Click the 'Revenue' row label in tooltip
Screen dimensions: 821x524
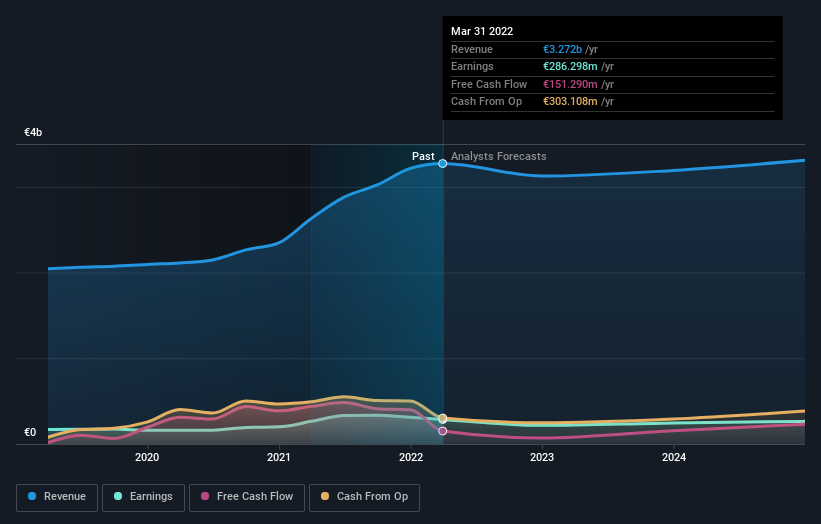pos(472,49)
